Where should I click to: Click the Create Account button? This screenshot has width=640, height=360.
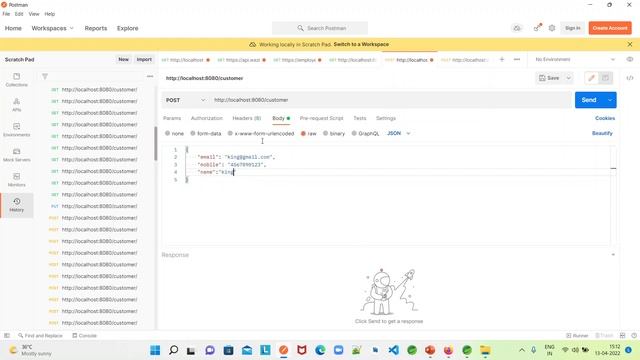click(610, 28)
